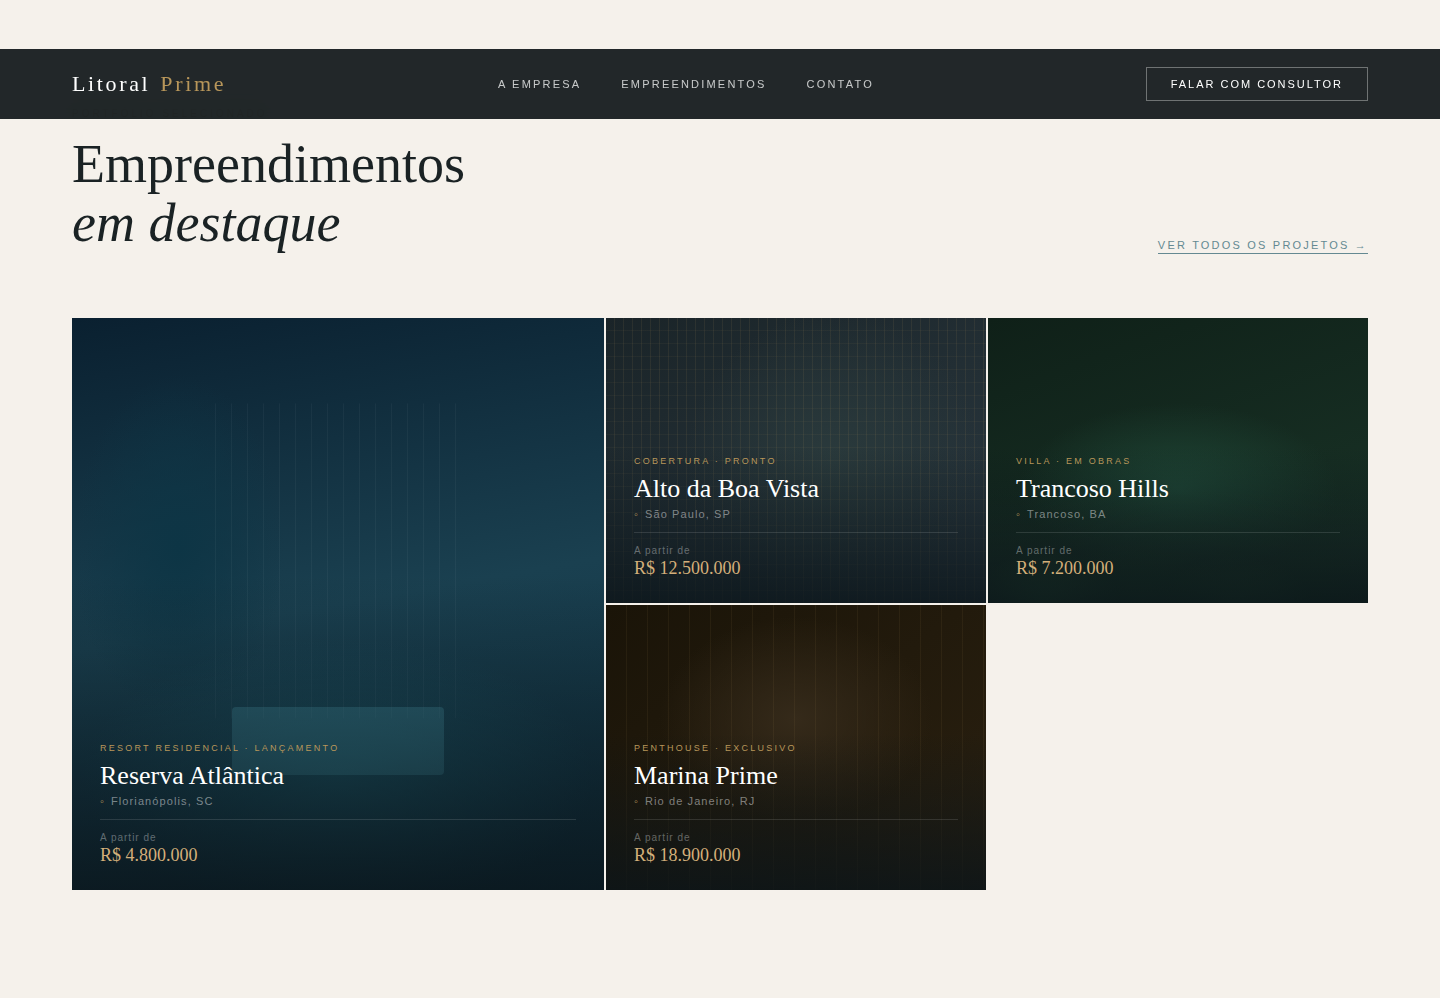This screenshot has width=1440, height=998.
Task: Open the EMPREENDIMENTOS menu item
Action: tap(693, 84)
